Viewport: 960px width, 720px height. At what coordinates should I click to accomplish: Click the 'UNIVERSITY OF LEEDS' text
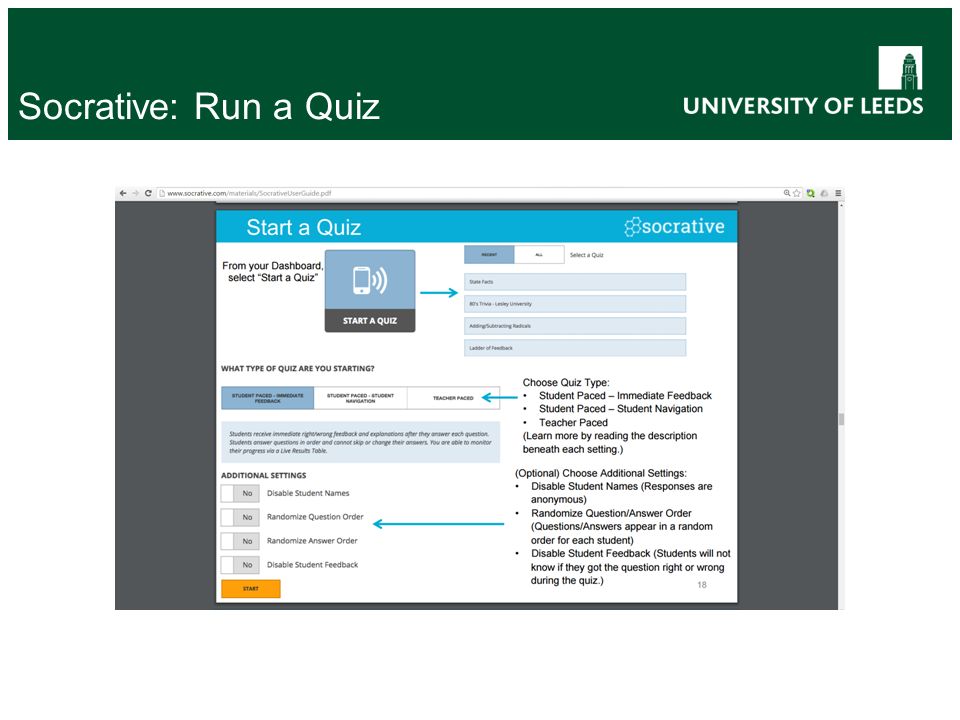[803, 106]
